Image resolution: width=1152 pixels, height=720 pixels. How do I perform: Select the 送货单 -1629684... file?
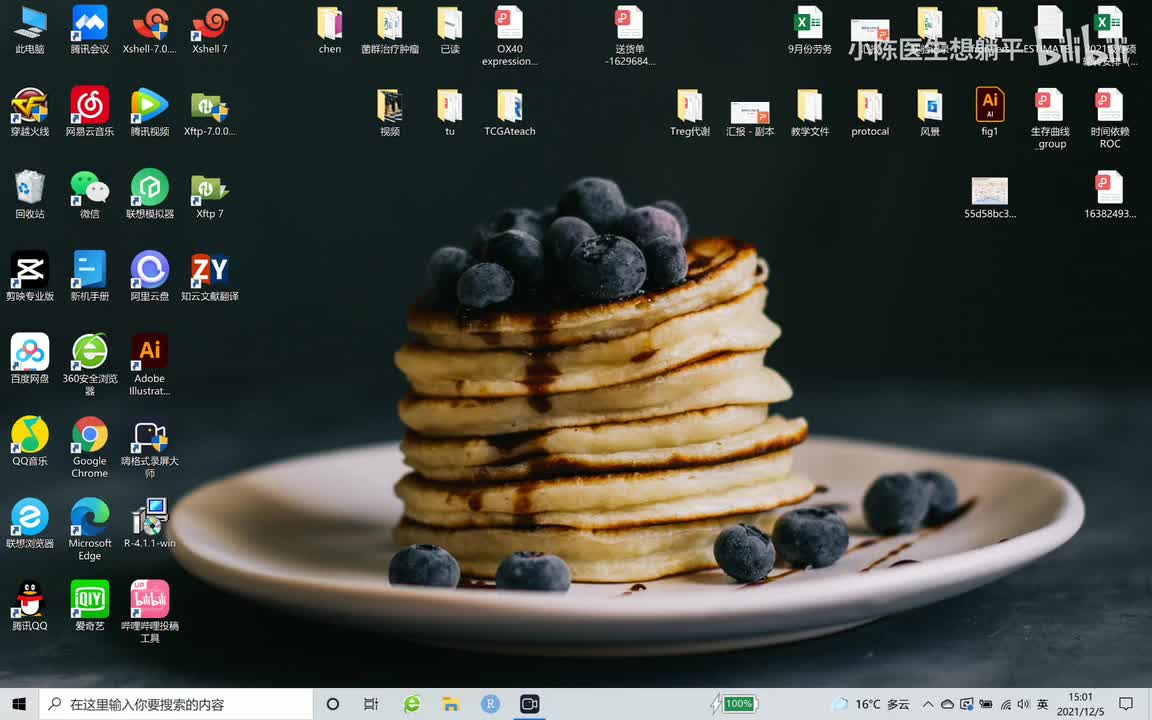[x=630, y=36]
